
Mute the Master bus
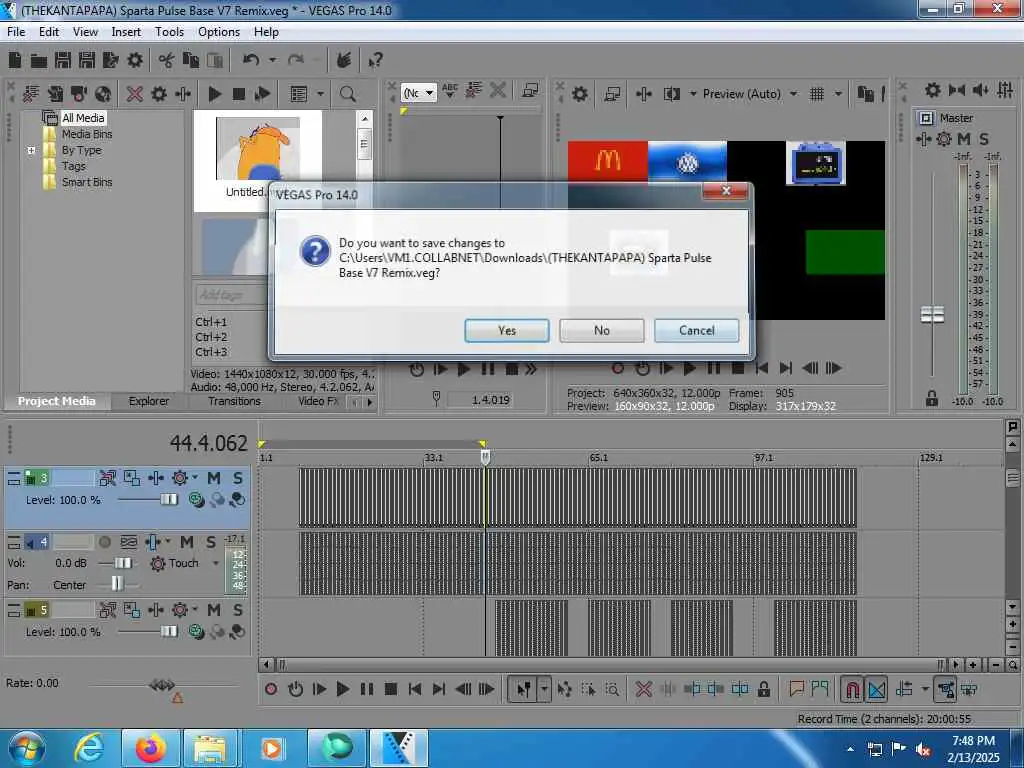(964, 139)
